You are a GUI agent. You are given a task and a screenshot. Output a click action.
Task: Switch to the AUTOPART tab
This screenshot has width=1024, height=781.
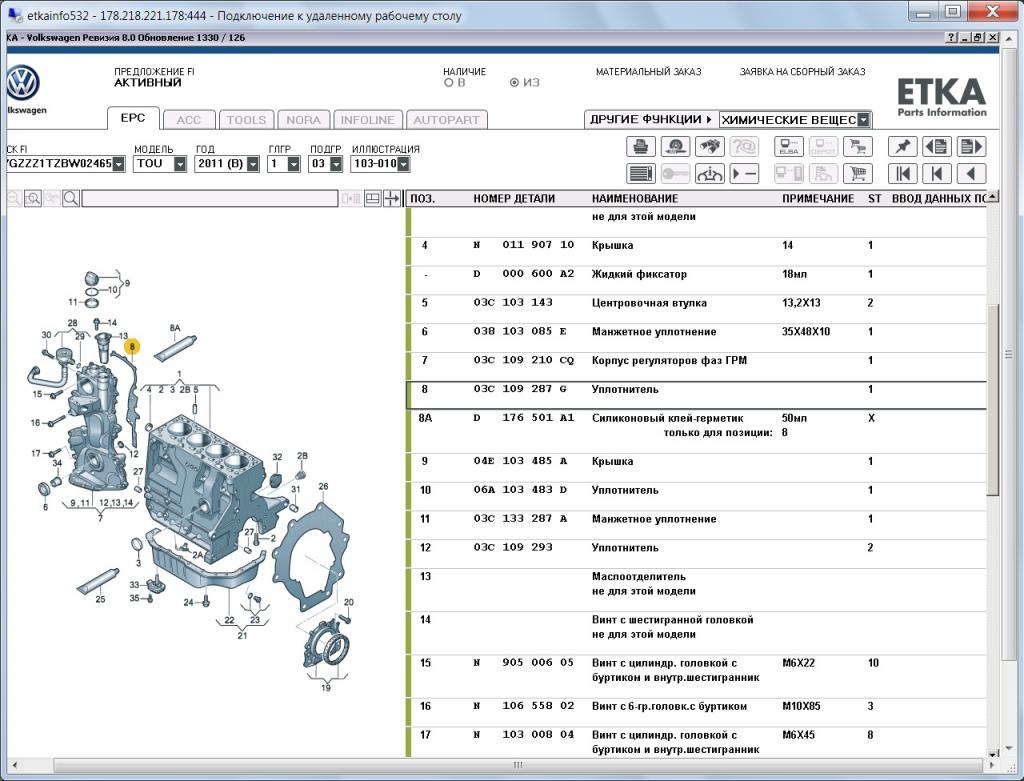click(446, 120)
